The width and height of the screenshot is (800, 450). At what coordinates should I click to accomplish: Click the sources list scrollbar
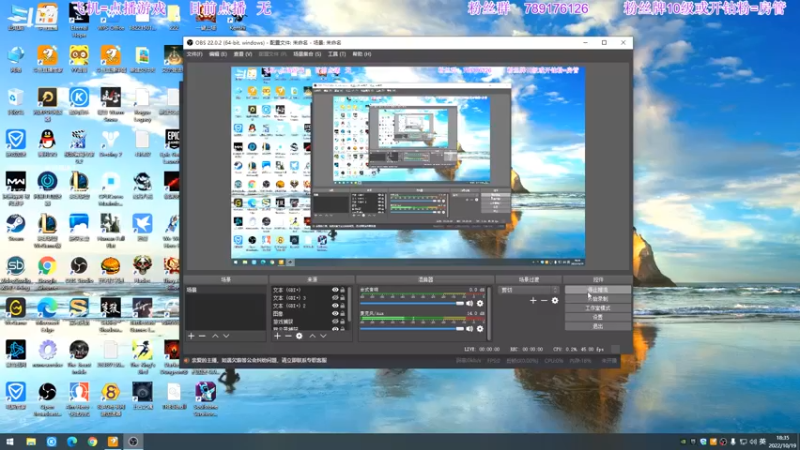click(349, 305)
